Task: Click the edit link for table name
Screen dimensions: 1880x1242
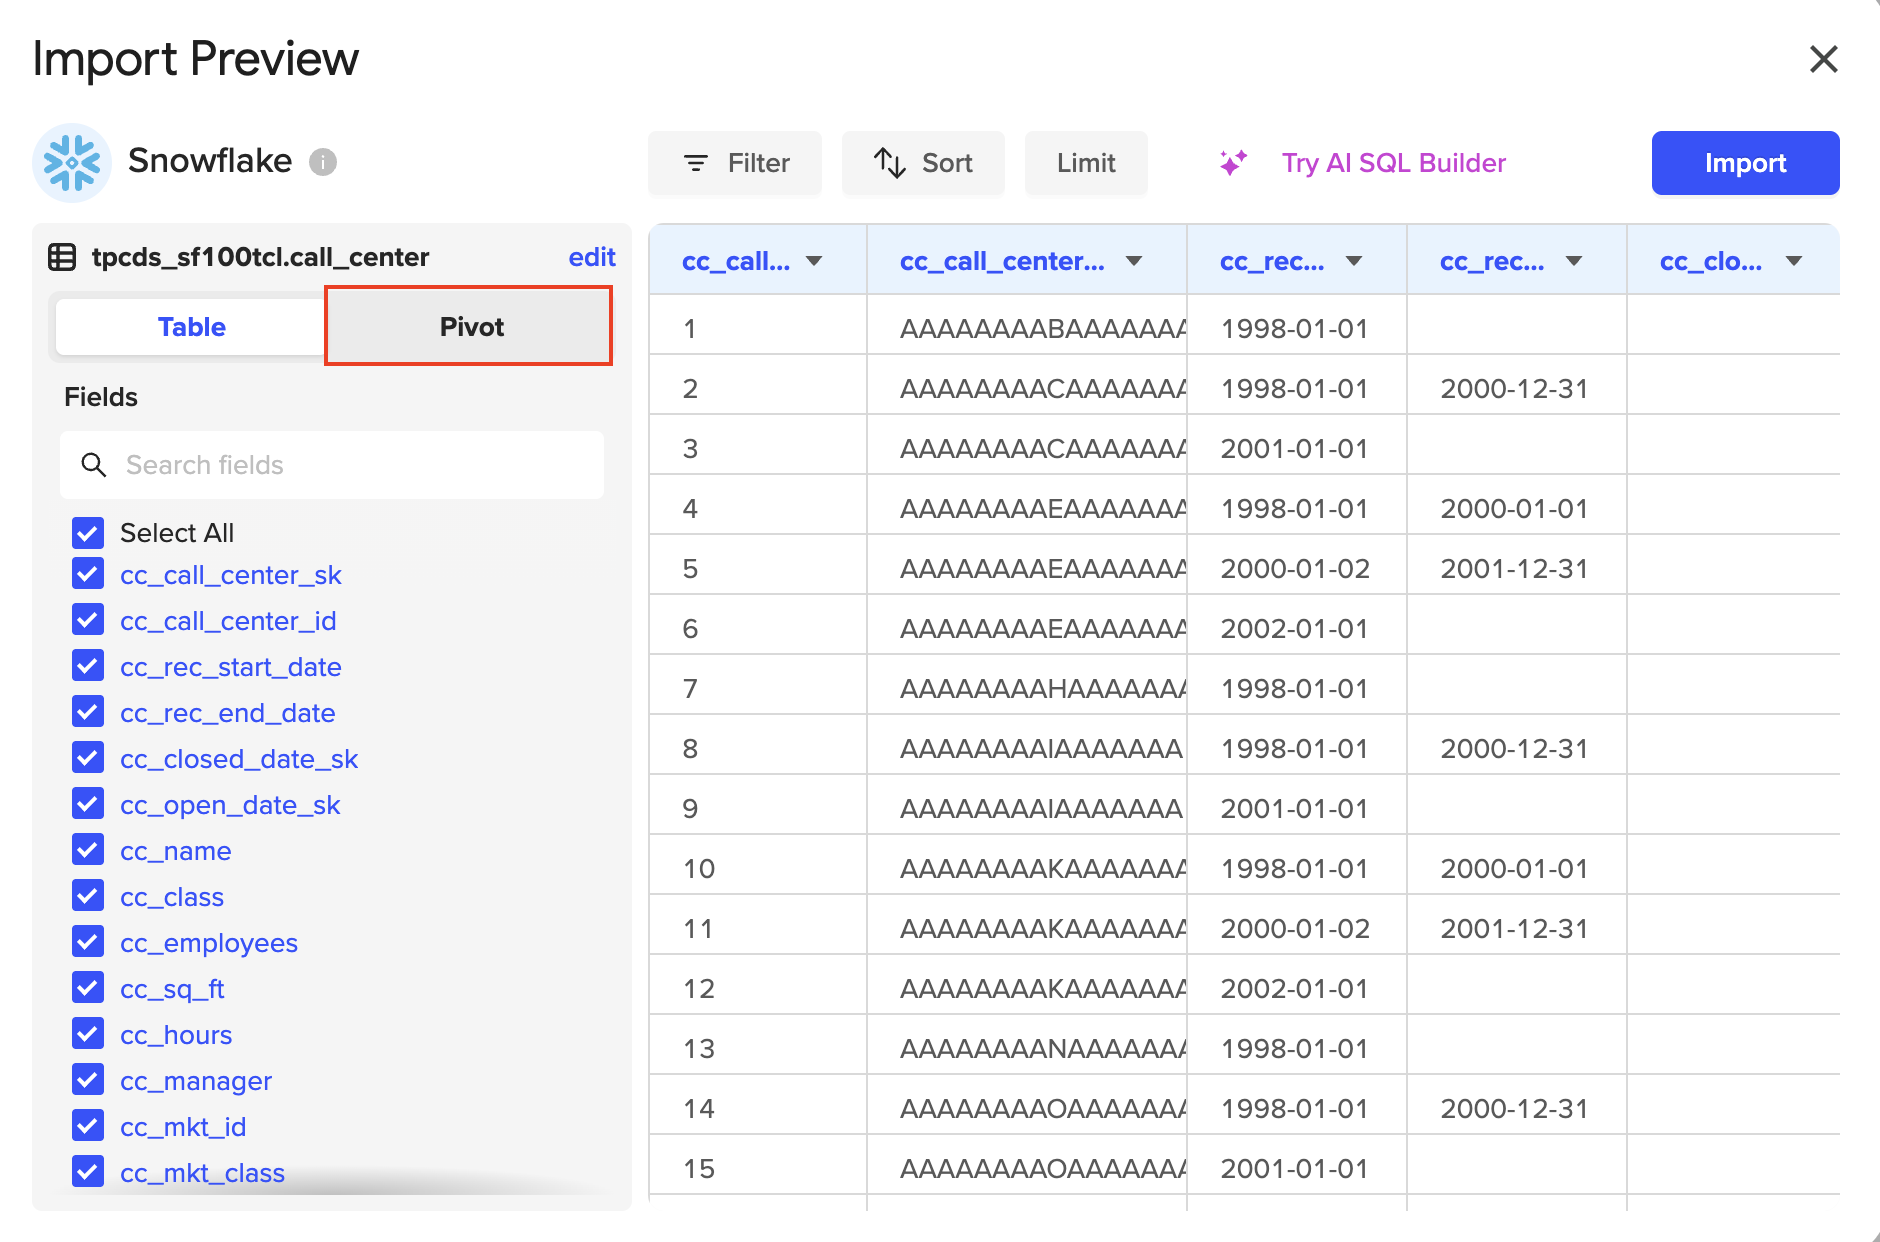Action: pyautogui.click(x=591, y=257)
